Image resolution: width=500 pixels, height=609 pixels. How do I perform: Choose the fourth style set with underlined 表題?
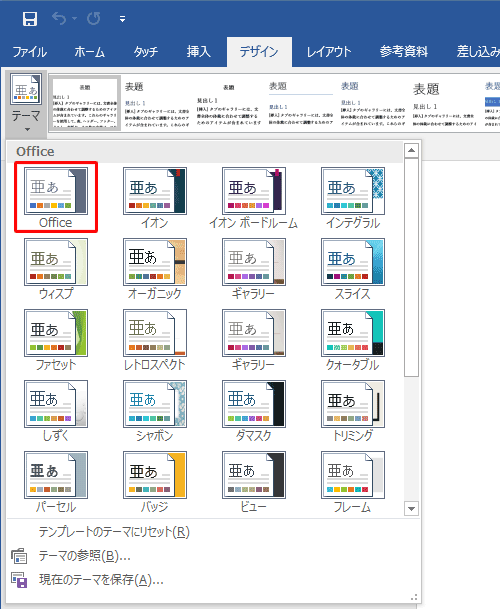(x=301, y=103)
